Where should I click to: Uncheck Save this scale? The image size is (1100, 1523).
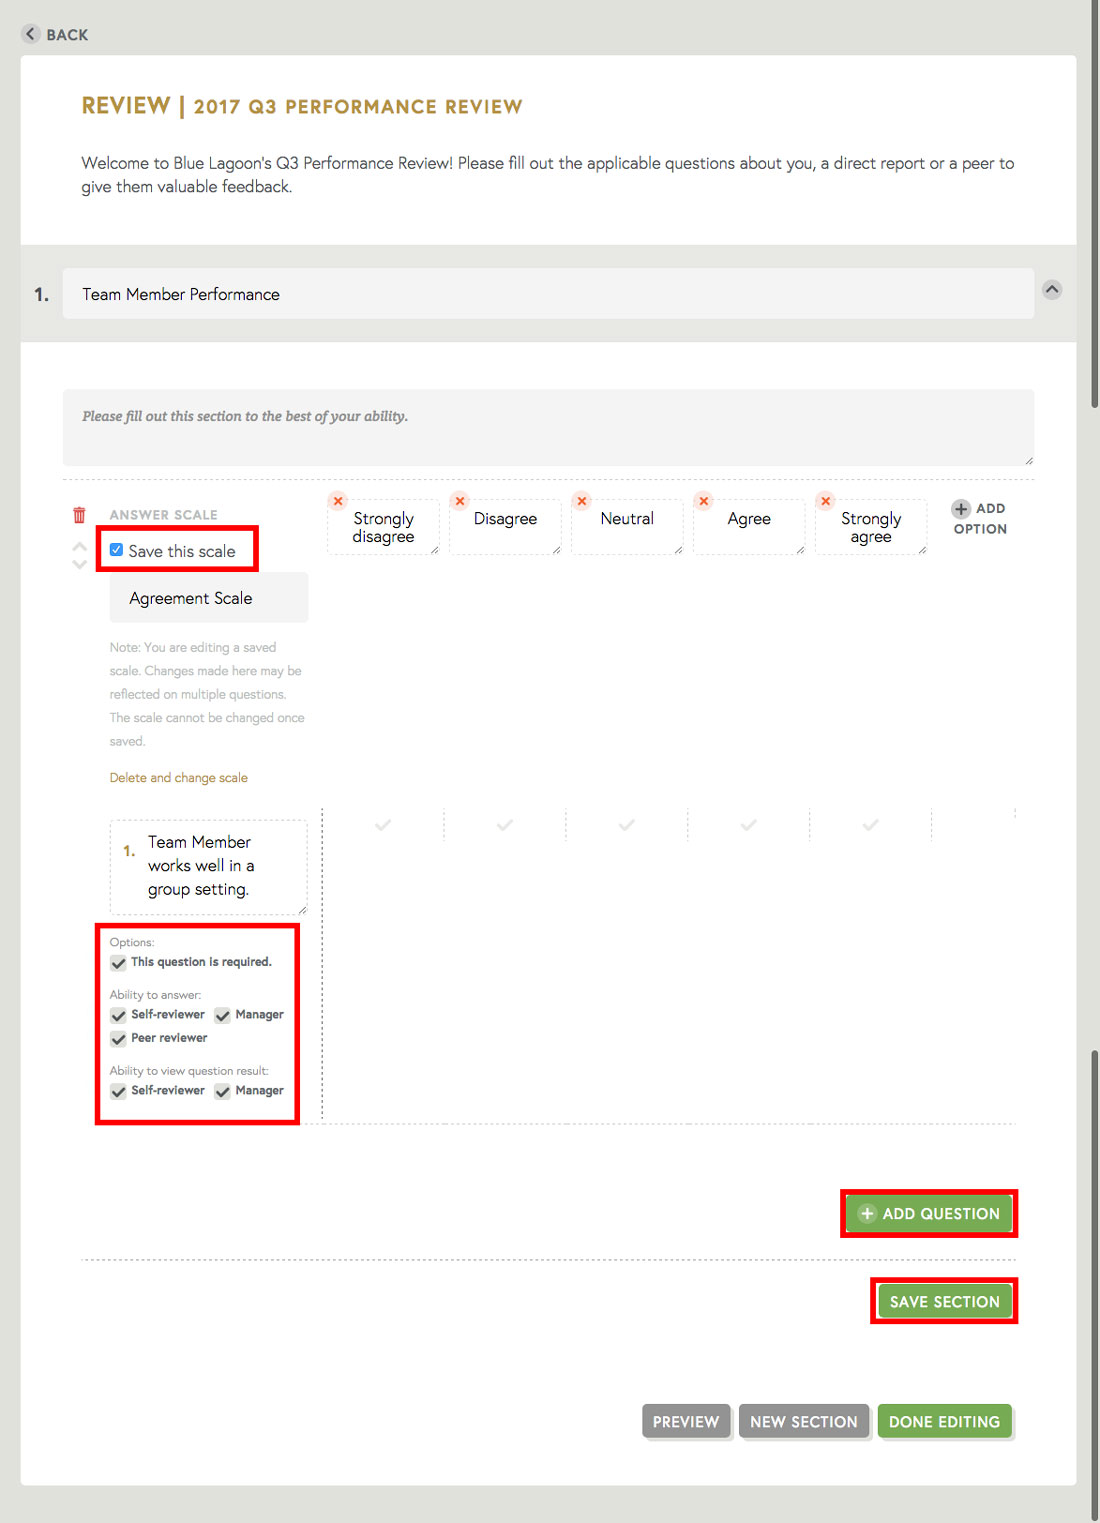click(116, 548)
